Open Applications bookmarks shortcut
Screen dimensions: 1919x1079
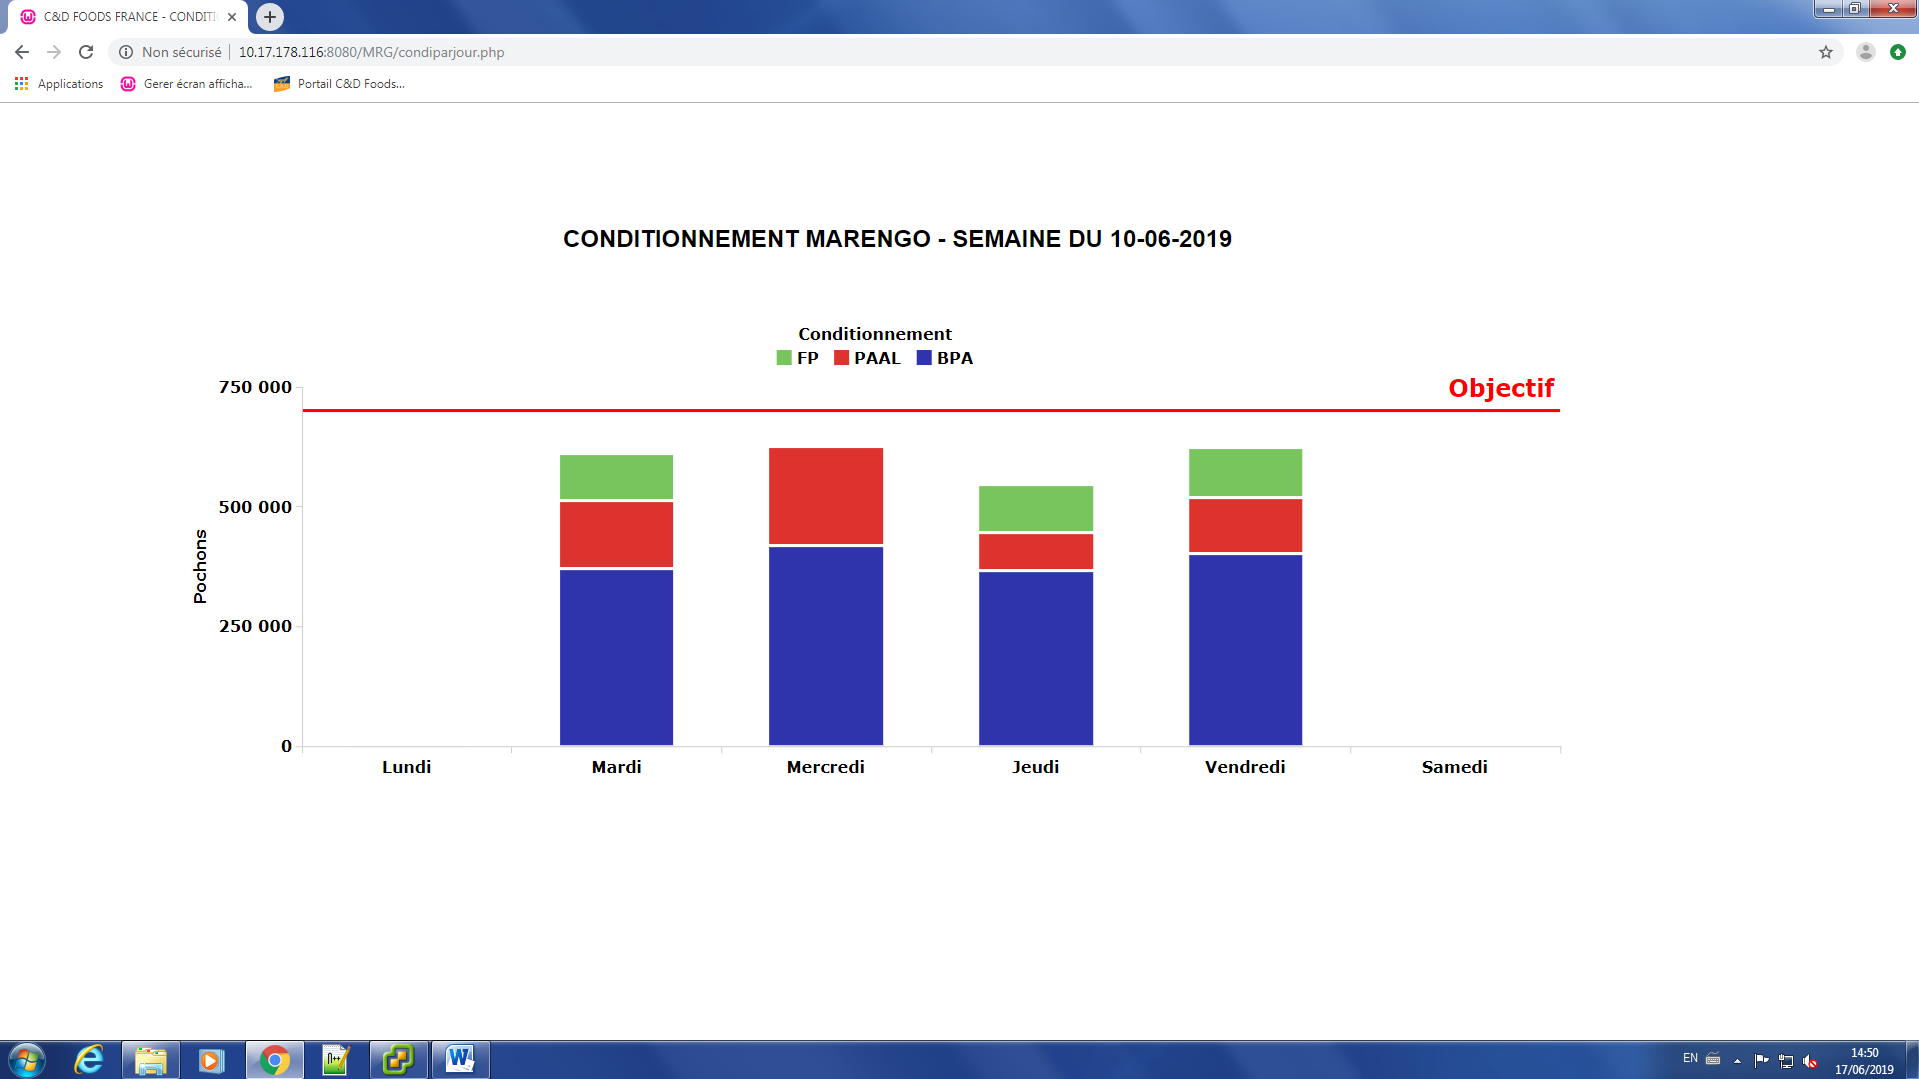tap(59, 84)
